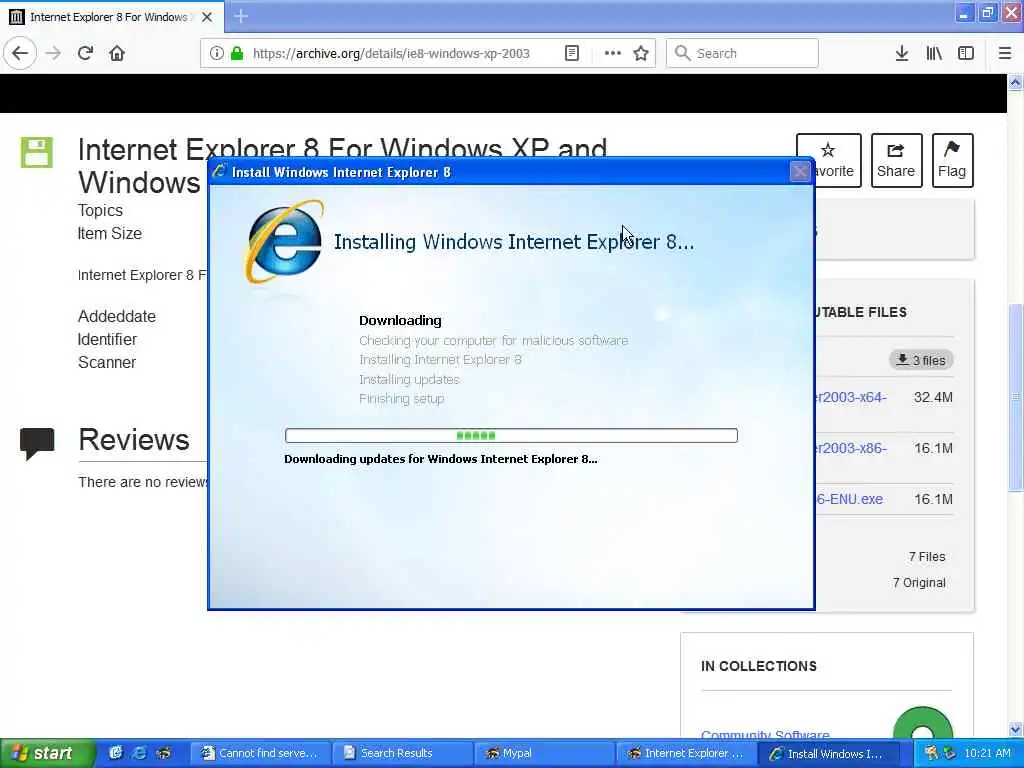
Task: Open page actions three-dot menu
Action: 613,54
